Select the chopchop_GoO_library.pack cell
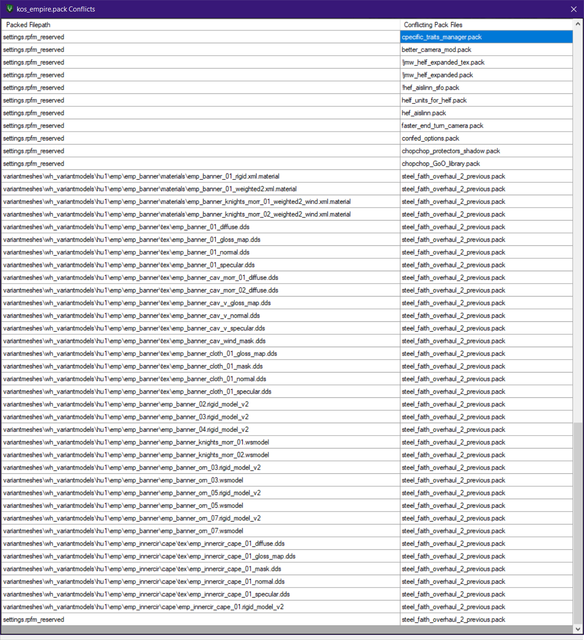 click(x=486, y=164)
